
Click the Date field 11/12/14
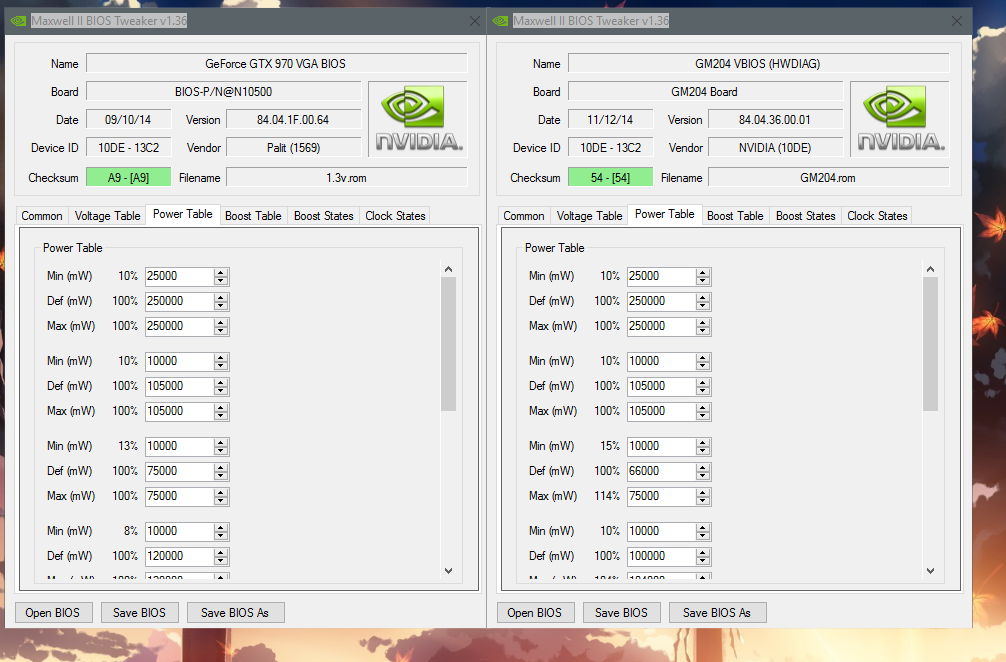[x=610, y=120]
